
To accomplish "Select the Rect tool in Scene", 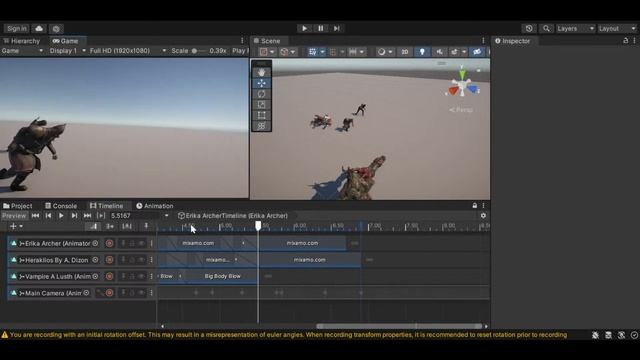I will point(261,115).
